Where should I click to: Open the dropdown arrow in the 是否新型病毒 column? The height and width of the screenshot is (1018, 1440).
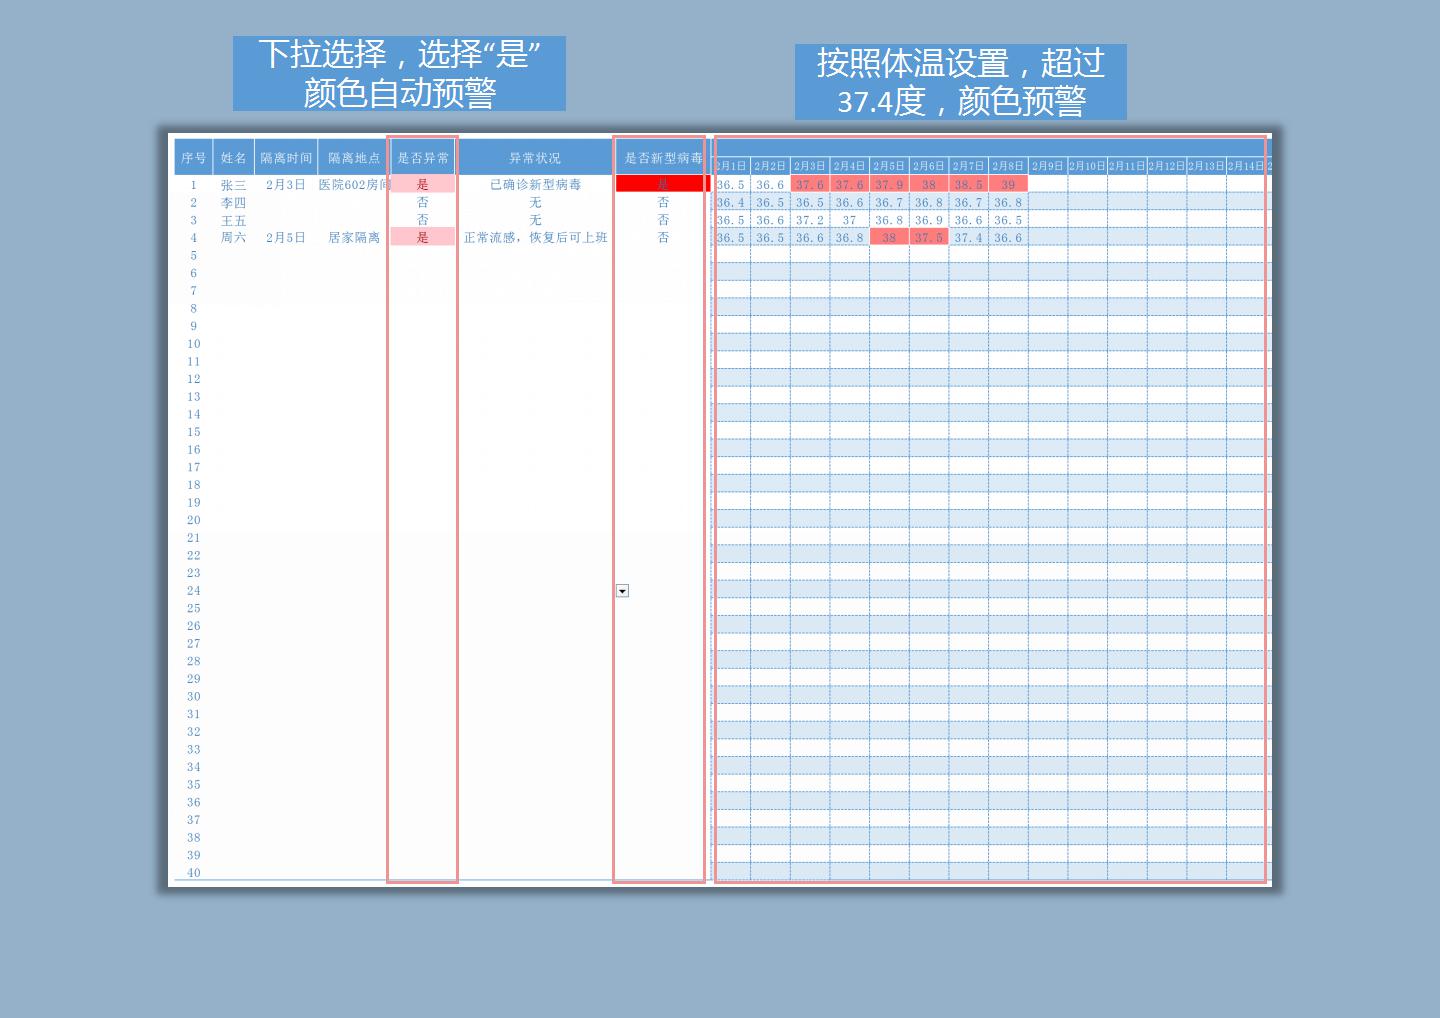[x=622, y=591]
